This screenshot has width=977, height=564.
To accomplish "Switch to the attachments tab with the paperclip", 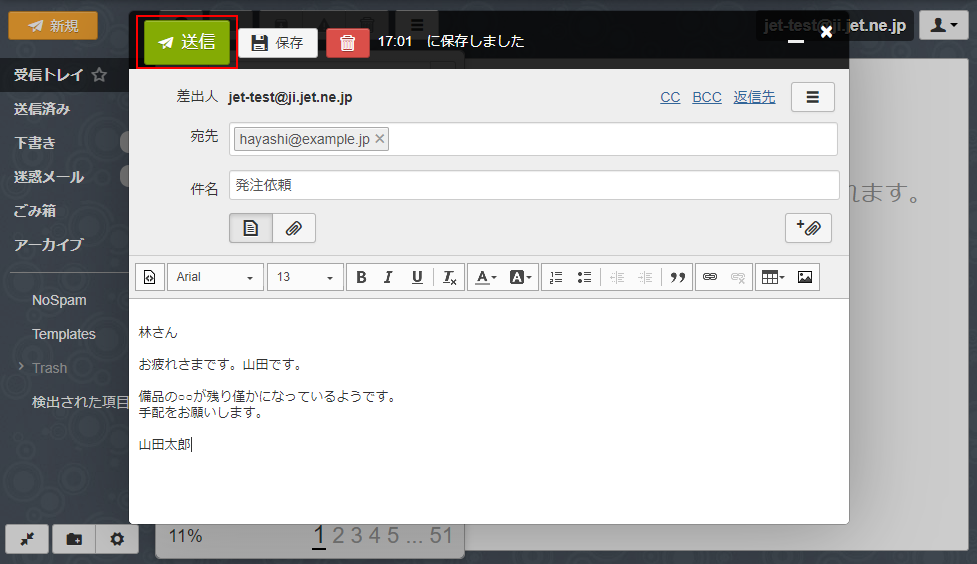I will [x=294, y=228].
